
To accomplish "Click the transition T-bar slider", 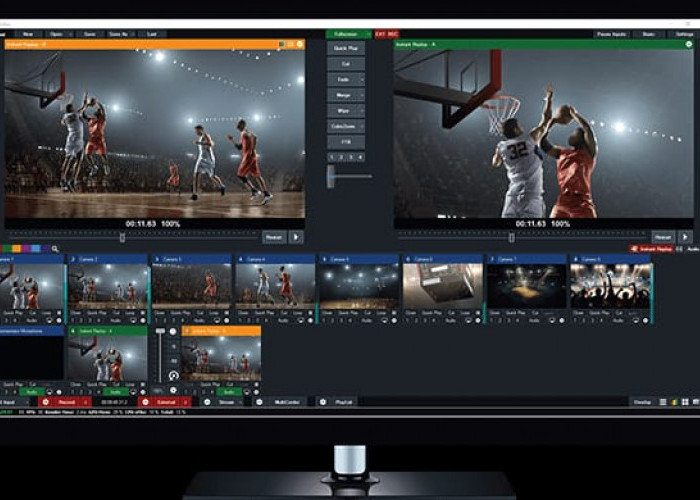I will pyautogui.click(x=331, y=176).
